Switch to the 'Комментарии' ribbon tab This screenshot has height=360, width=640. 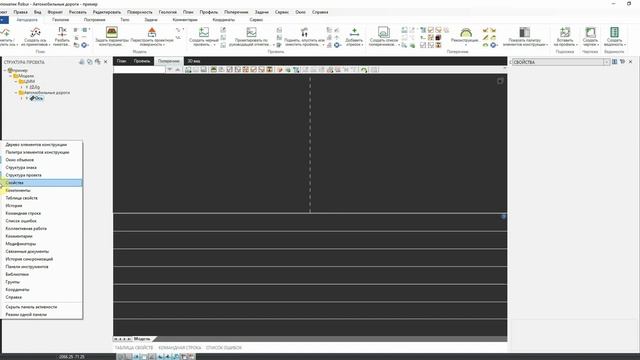click(185, 20)
